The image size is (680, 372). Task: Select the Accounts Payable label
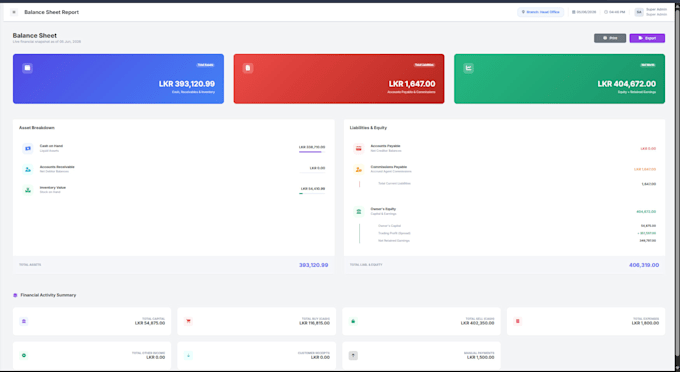pos(386,146)
